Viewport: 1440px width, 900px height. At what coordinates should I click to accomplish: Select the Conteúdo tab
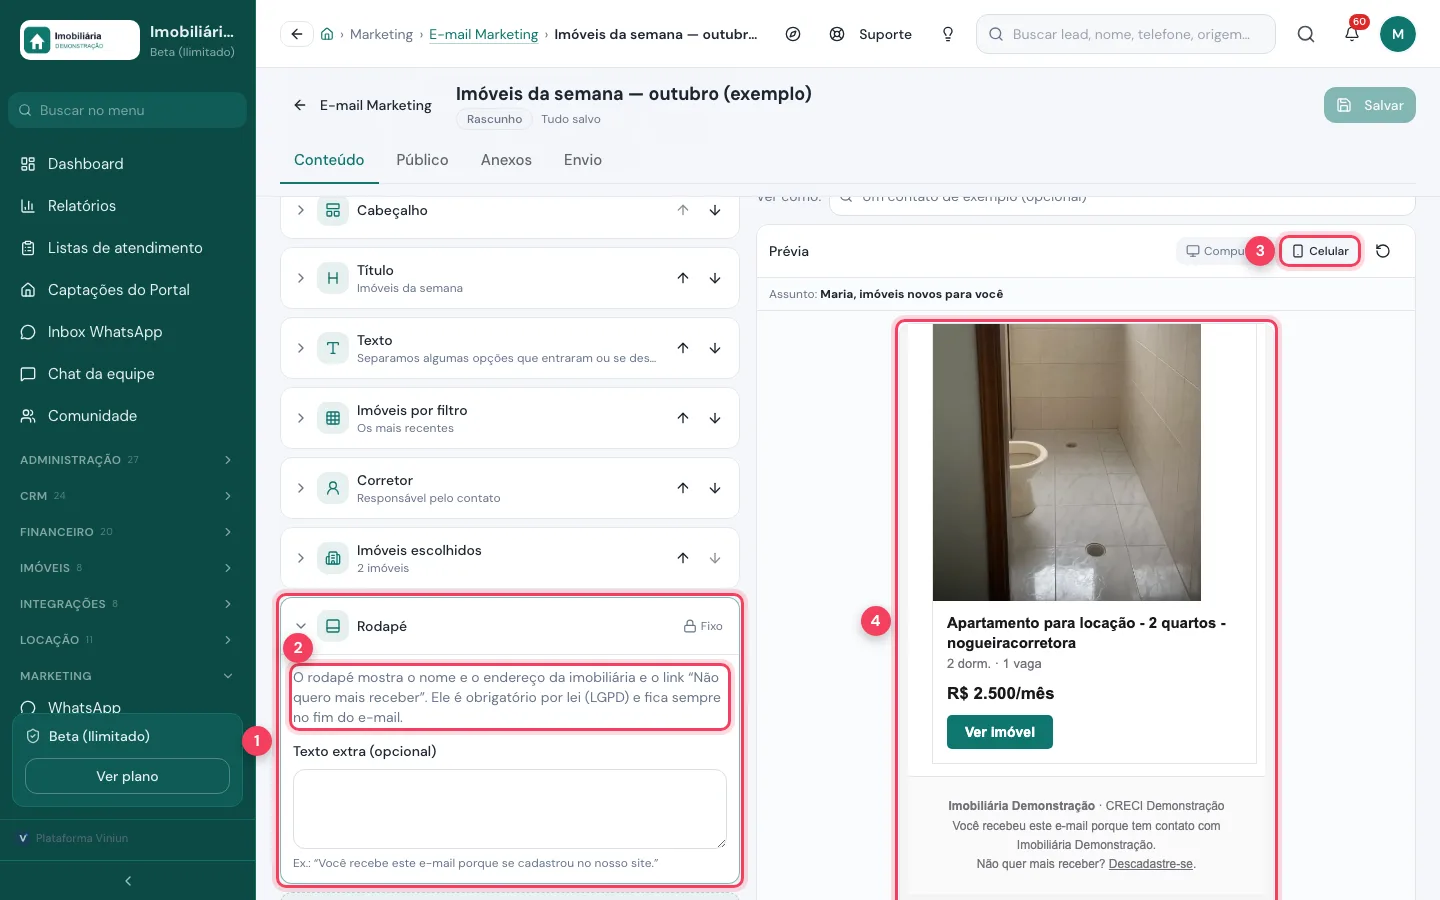329,160
